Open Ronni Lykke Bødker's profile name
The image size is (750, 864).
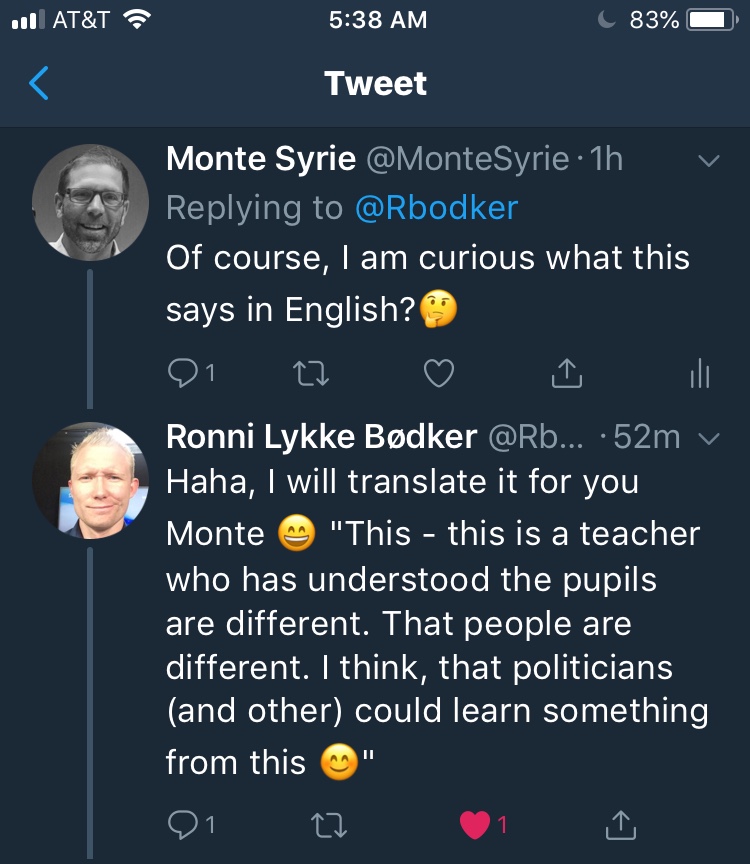click(321, 437)
